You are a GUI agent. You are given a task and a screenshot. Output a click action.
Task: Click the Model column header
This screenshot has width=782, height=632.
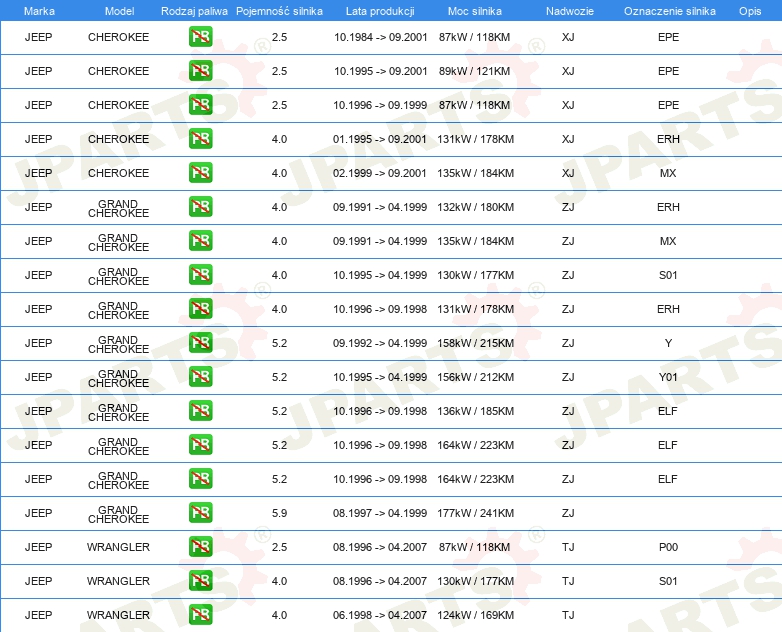119,11
